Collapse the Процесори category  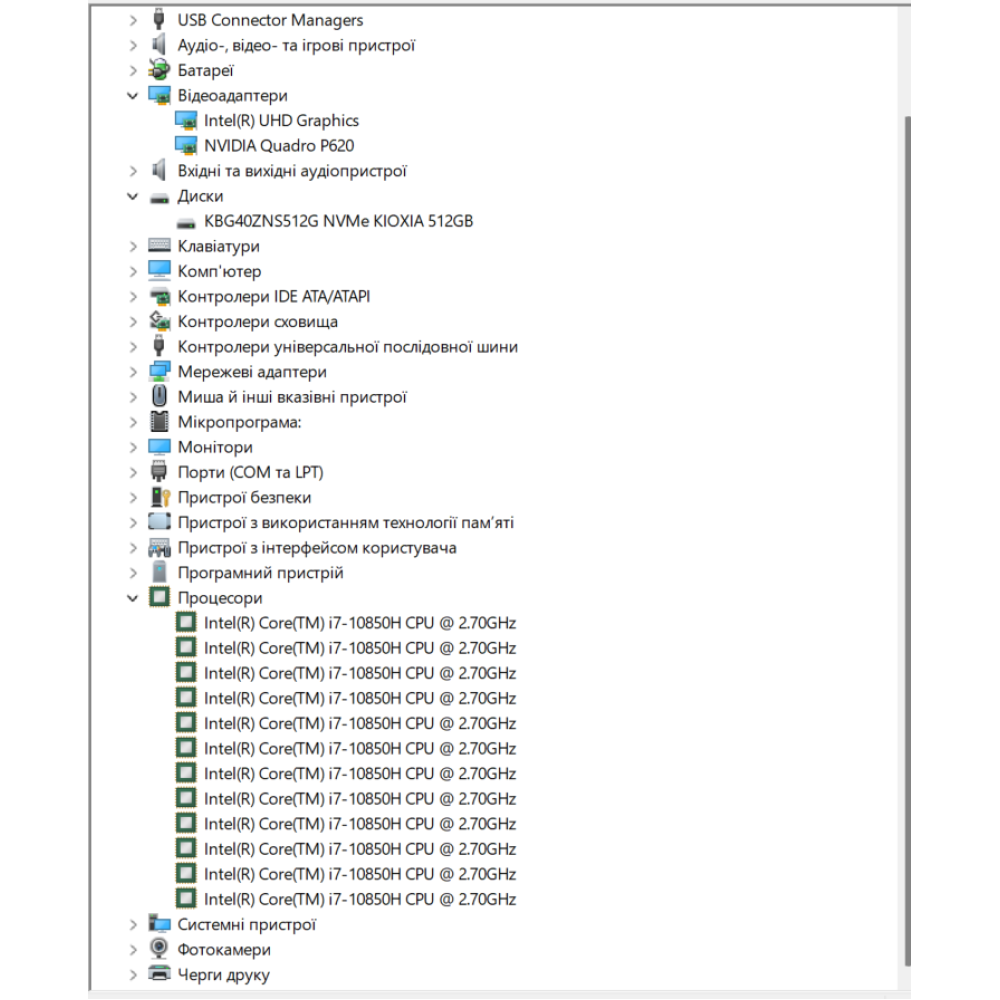tap(132, 598)
